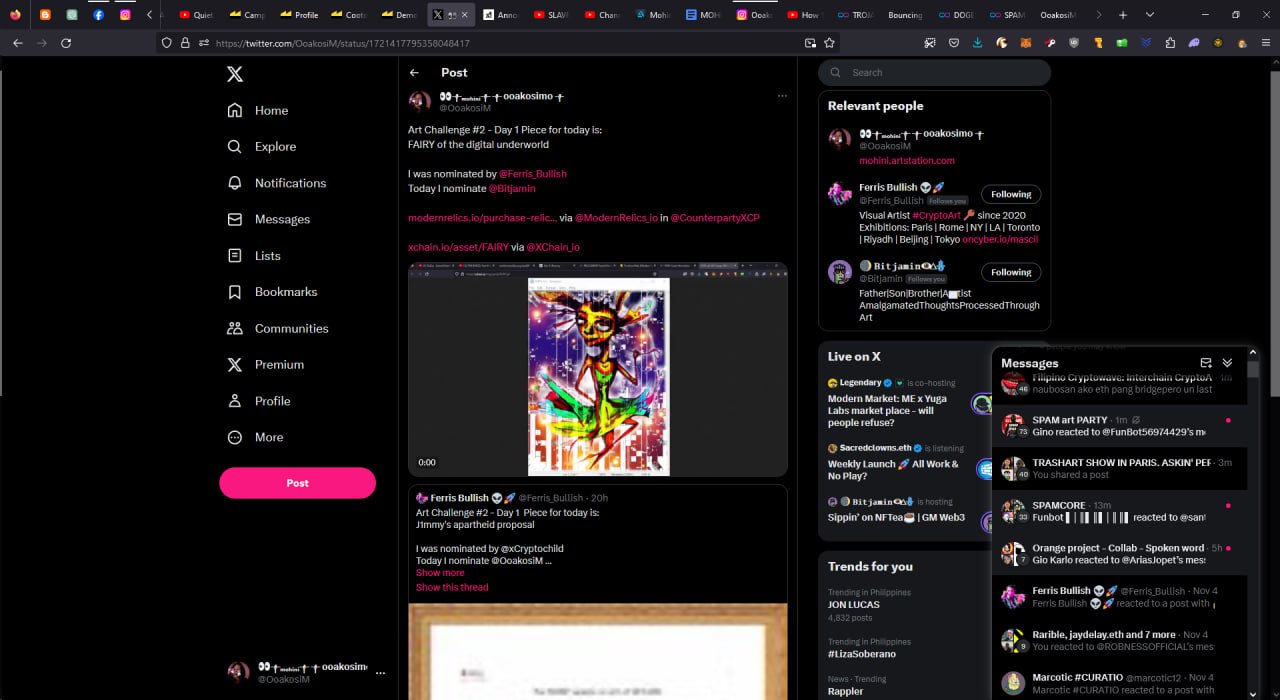The image size is (1280, 700).
Task: Open the @CounterpartyXCP mention link
Action: [715, 218]
